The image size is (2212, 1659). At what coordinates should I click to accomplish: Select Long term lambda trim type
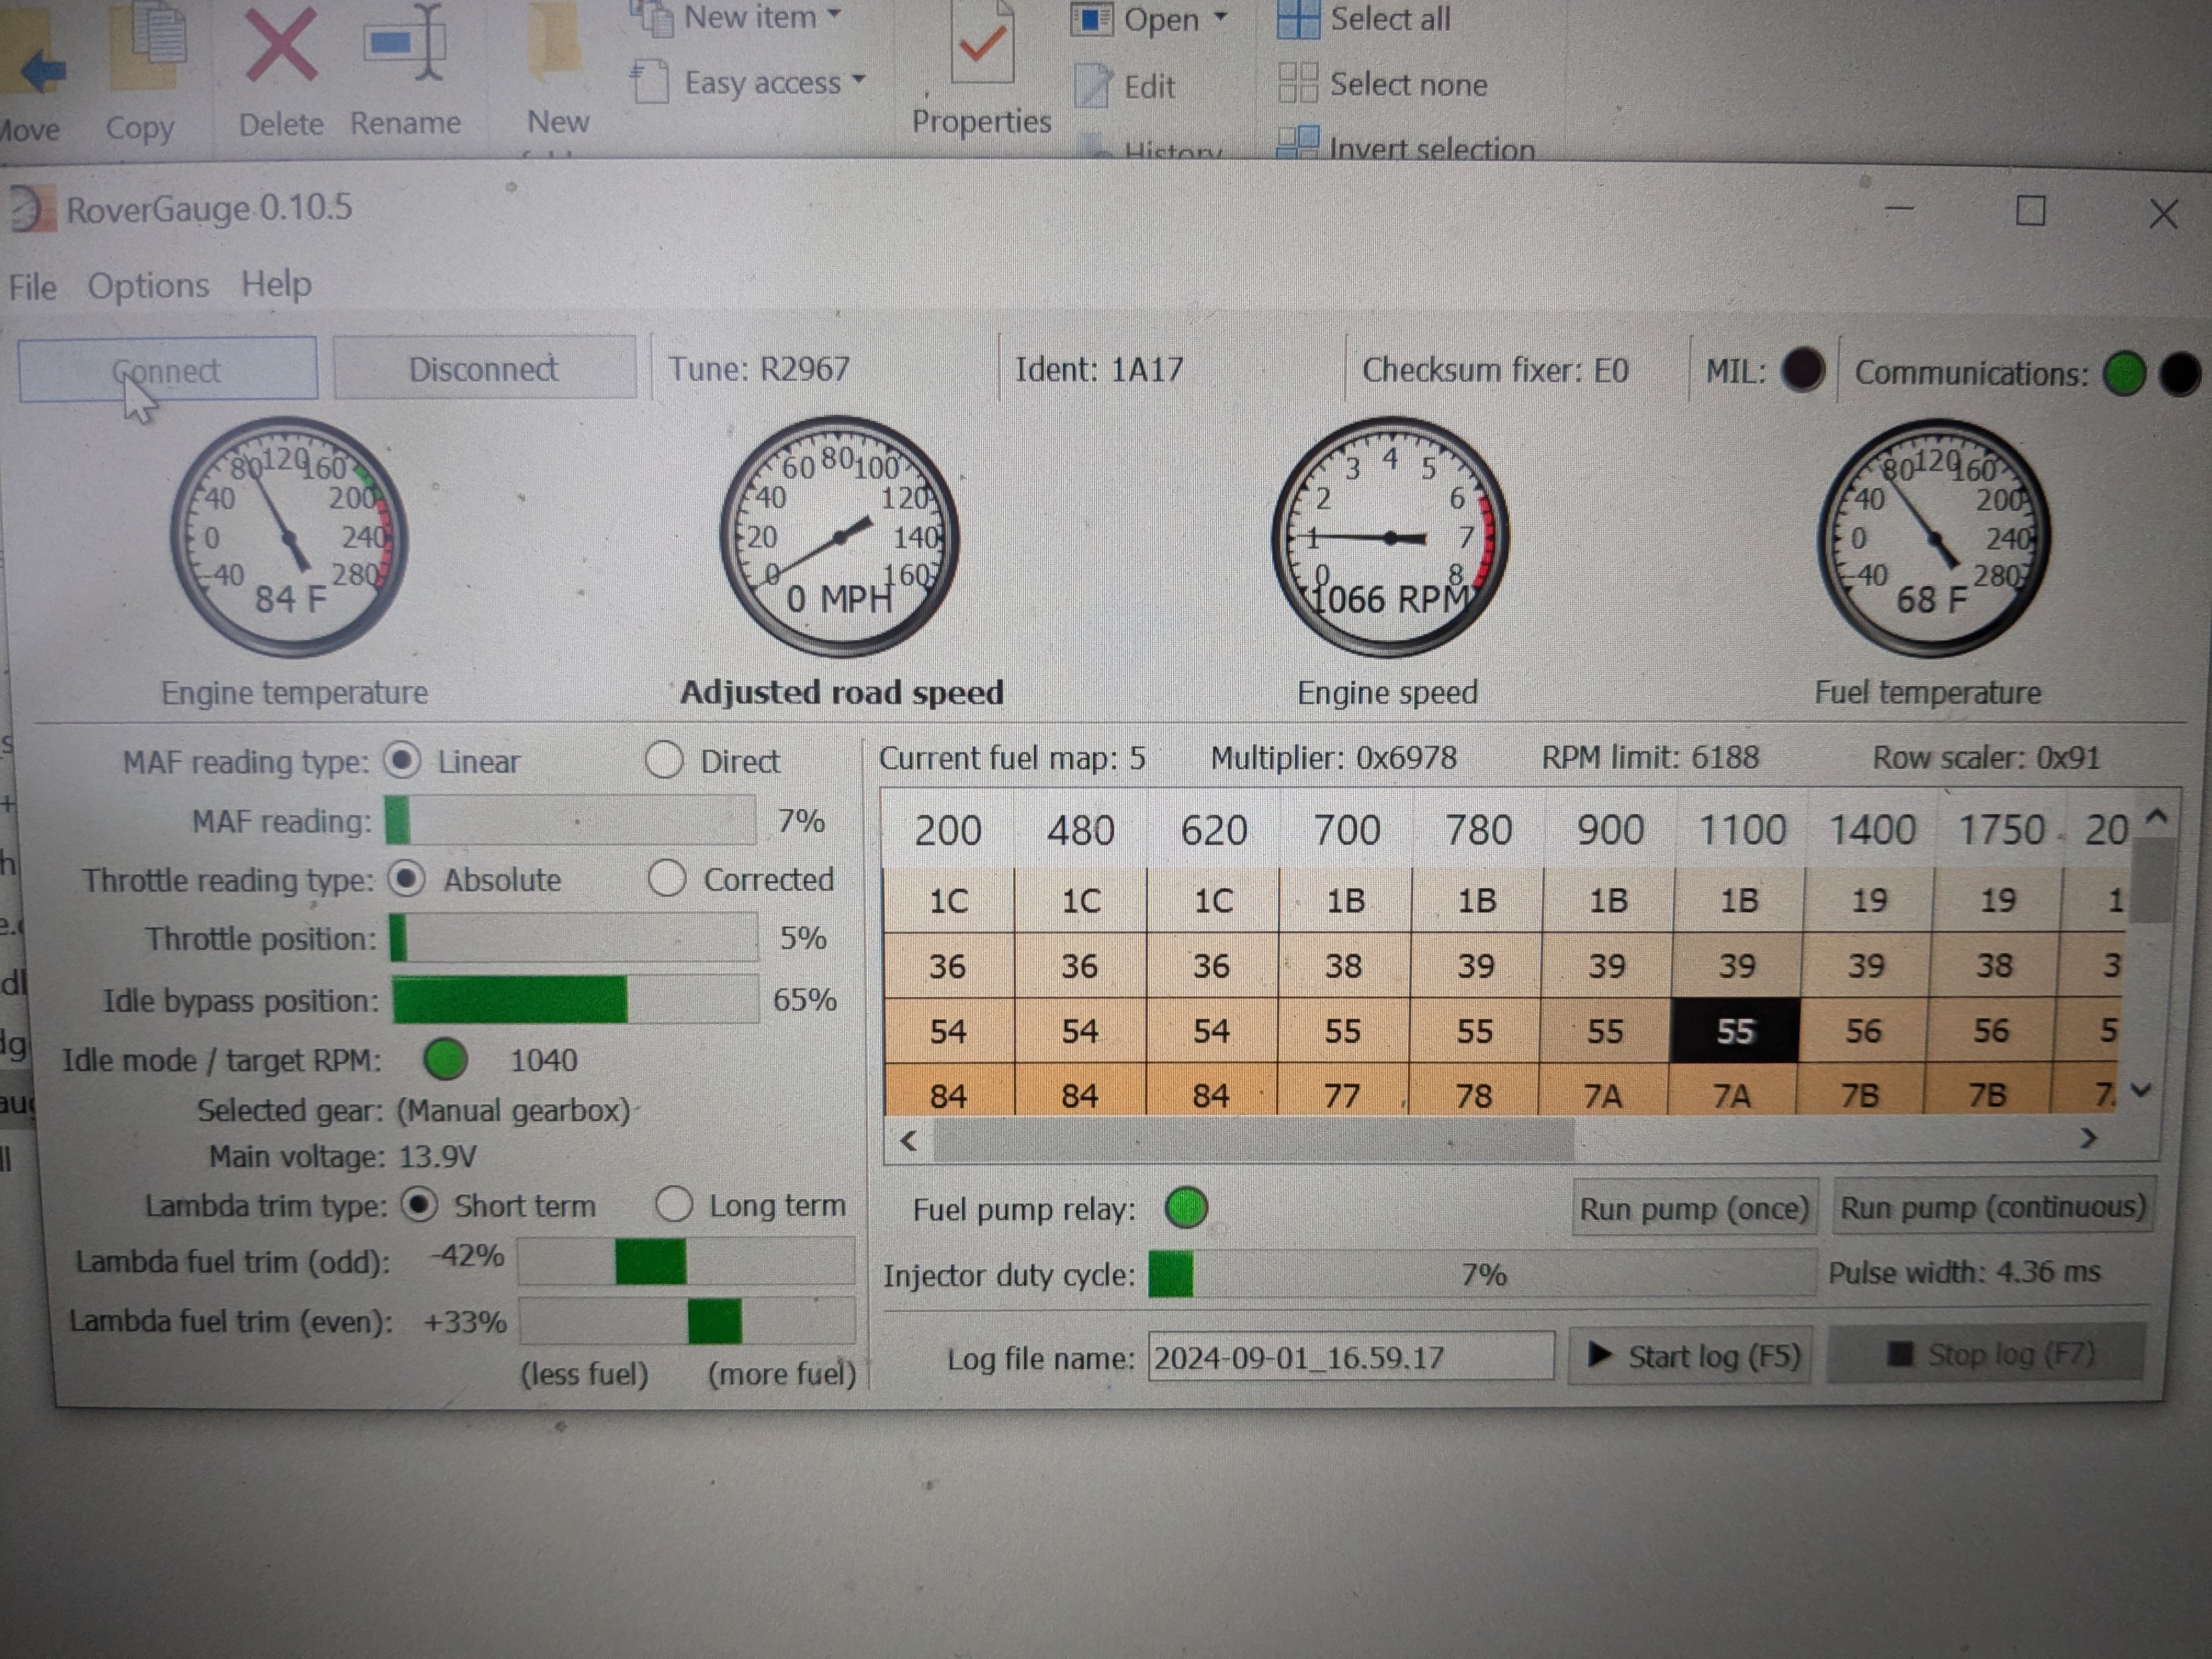coord(674,1205)
